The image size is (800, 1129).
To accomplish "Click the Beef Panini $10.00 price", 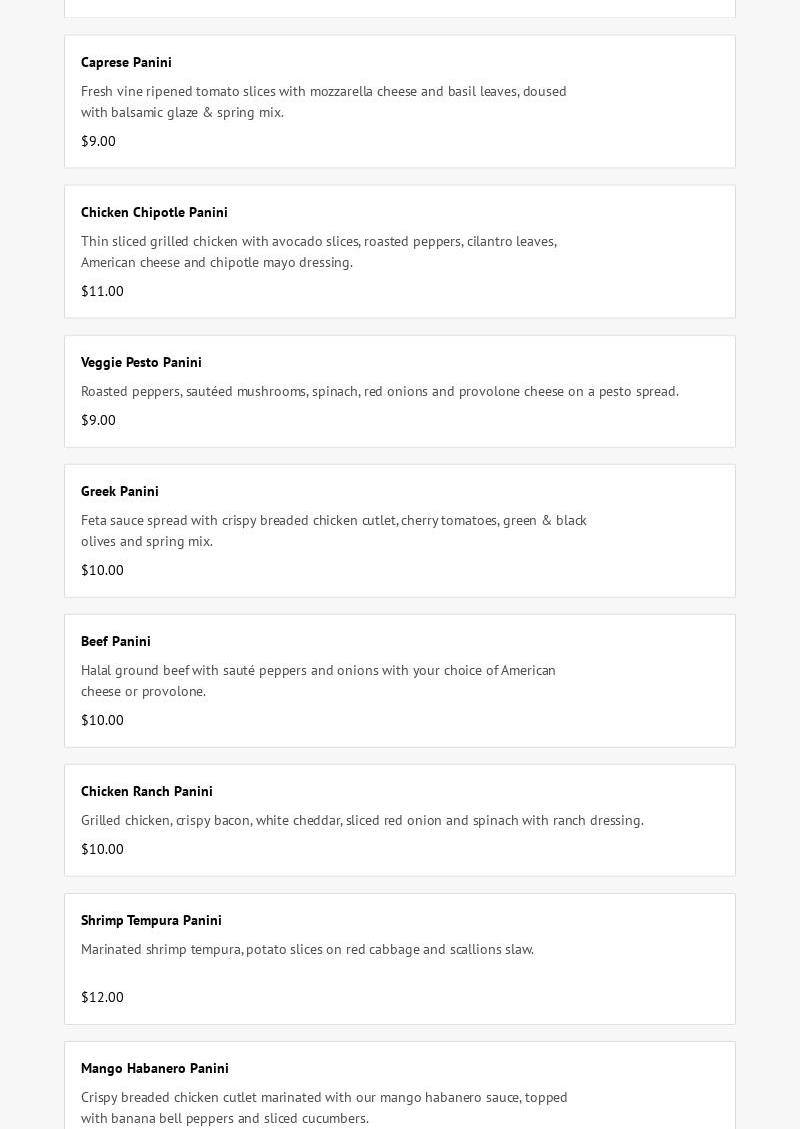I will (x=102, y=720).
